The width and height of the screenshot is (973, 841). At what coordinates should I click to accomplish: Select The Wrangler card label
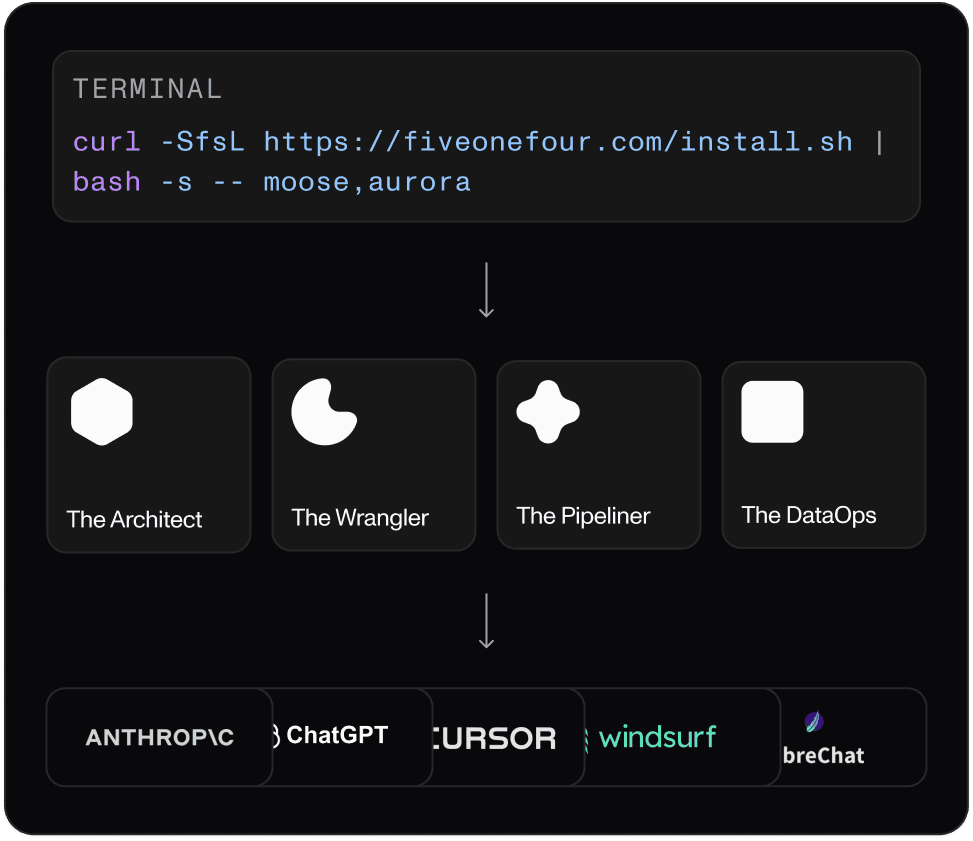360,518
